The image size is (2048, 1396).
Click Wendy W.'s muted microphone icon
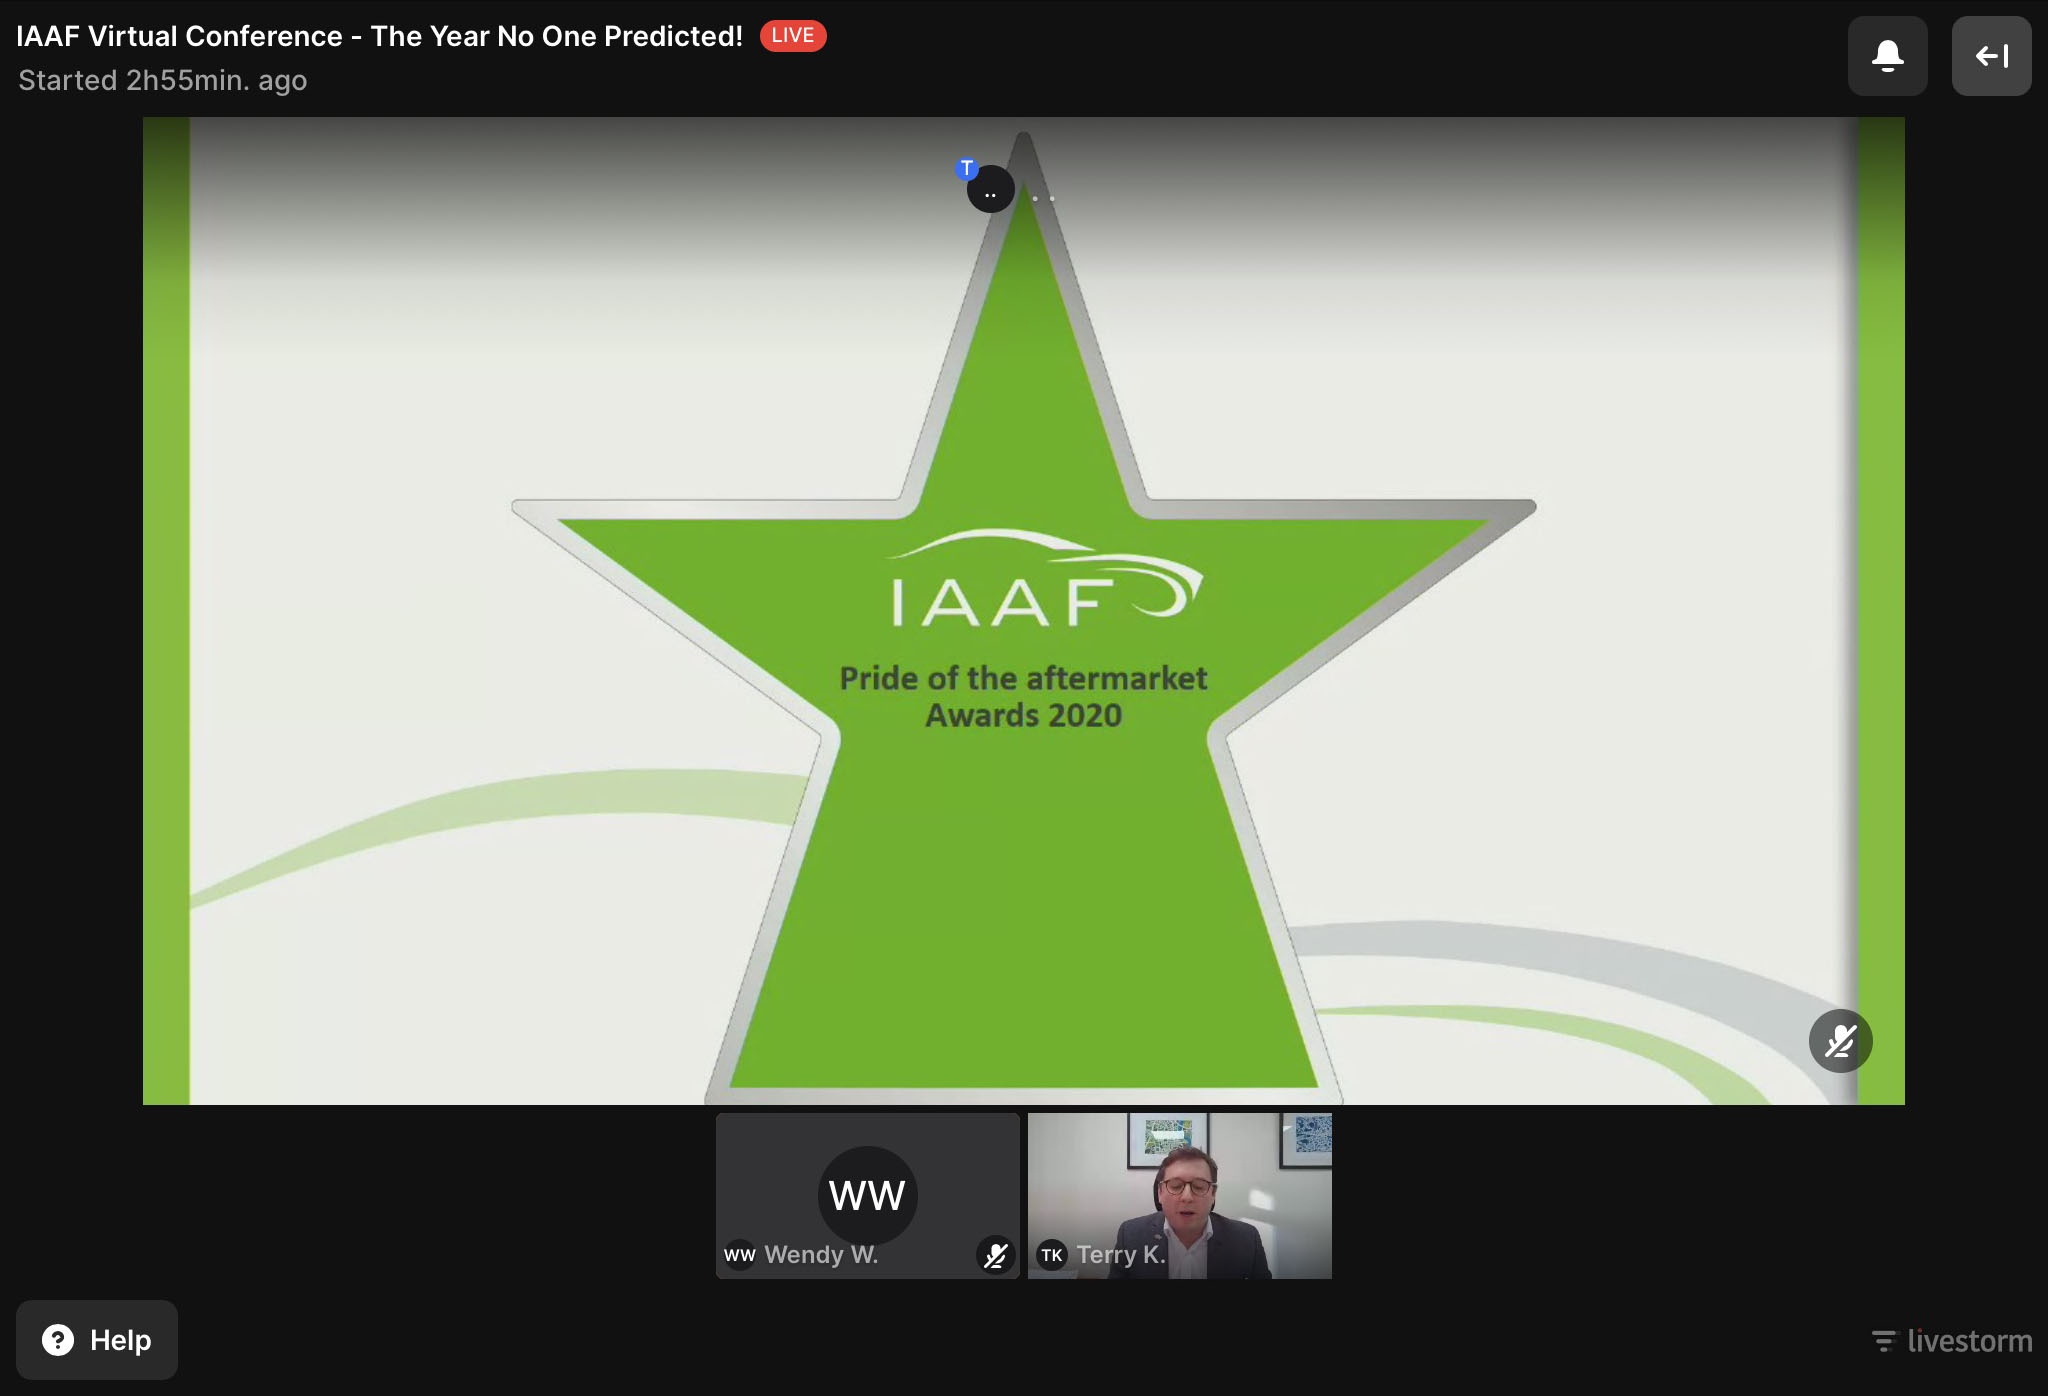tap(995, 1255)
